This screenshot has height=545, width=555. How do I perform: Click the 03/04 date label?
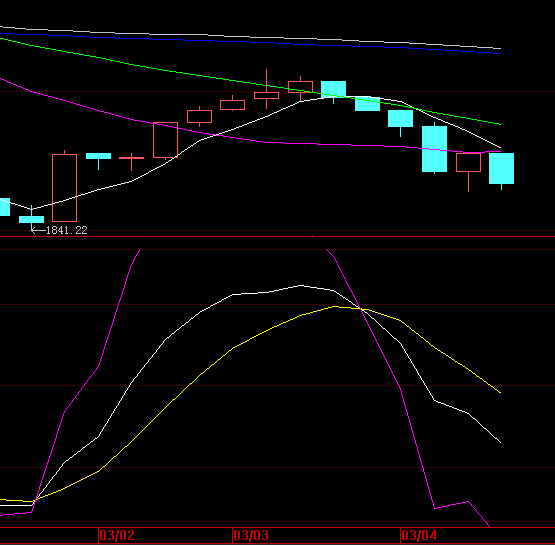click(419, 535)
